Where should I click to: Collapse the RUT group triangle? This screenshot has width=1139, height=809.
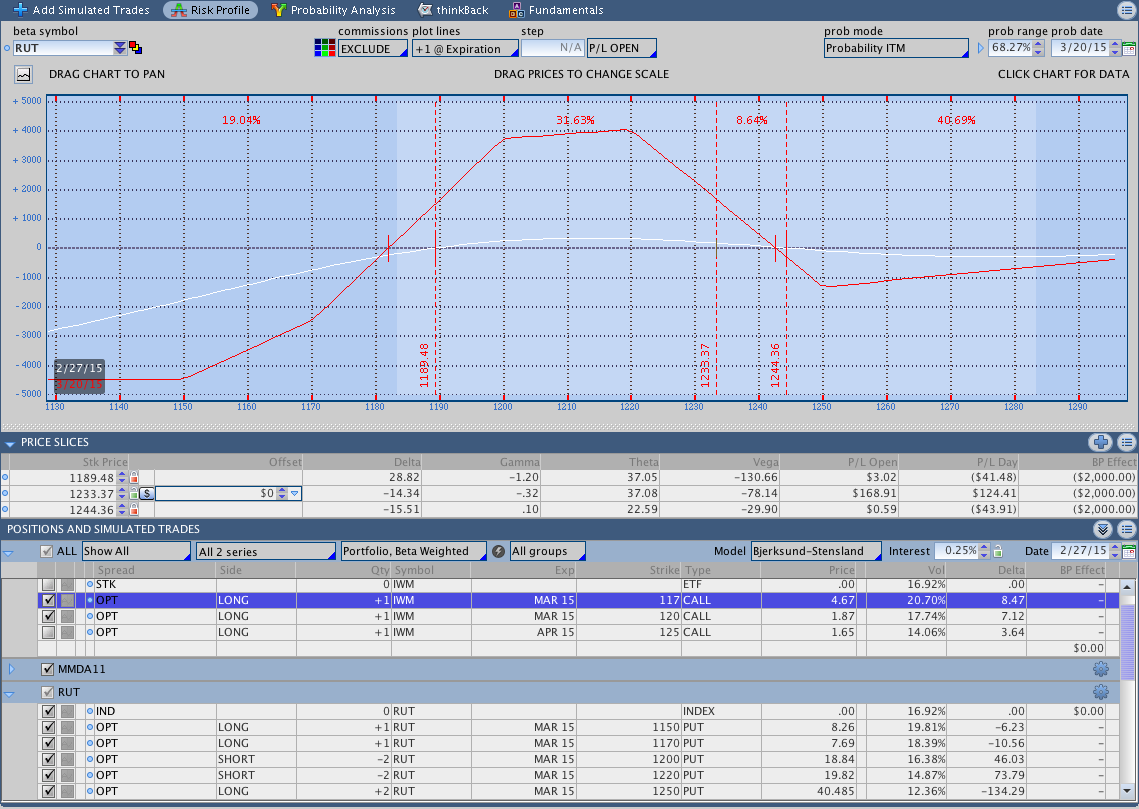(9, 693)
